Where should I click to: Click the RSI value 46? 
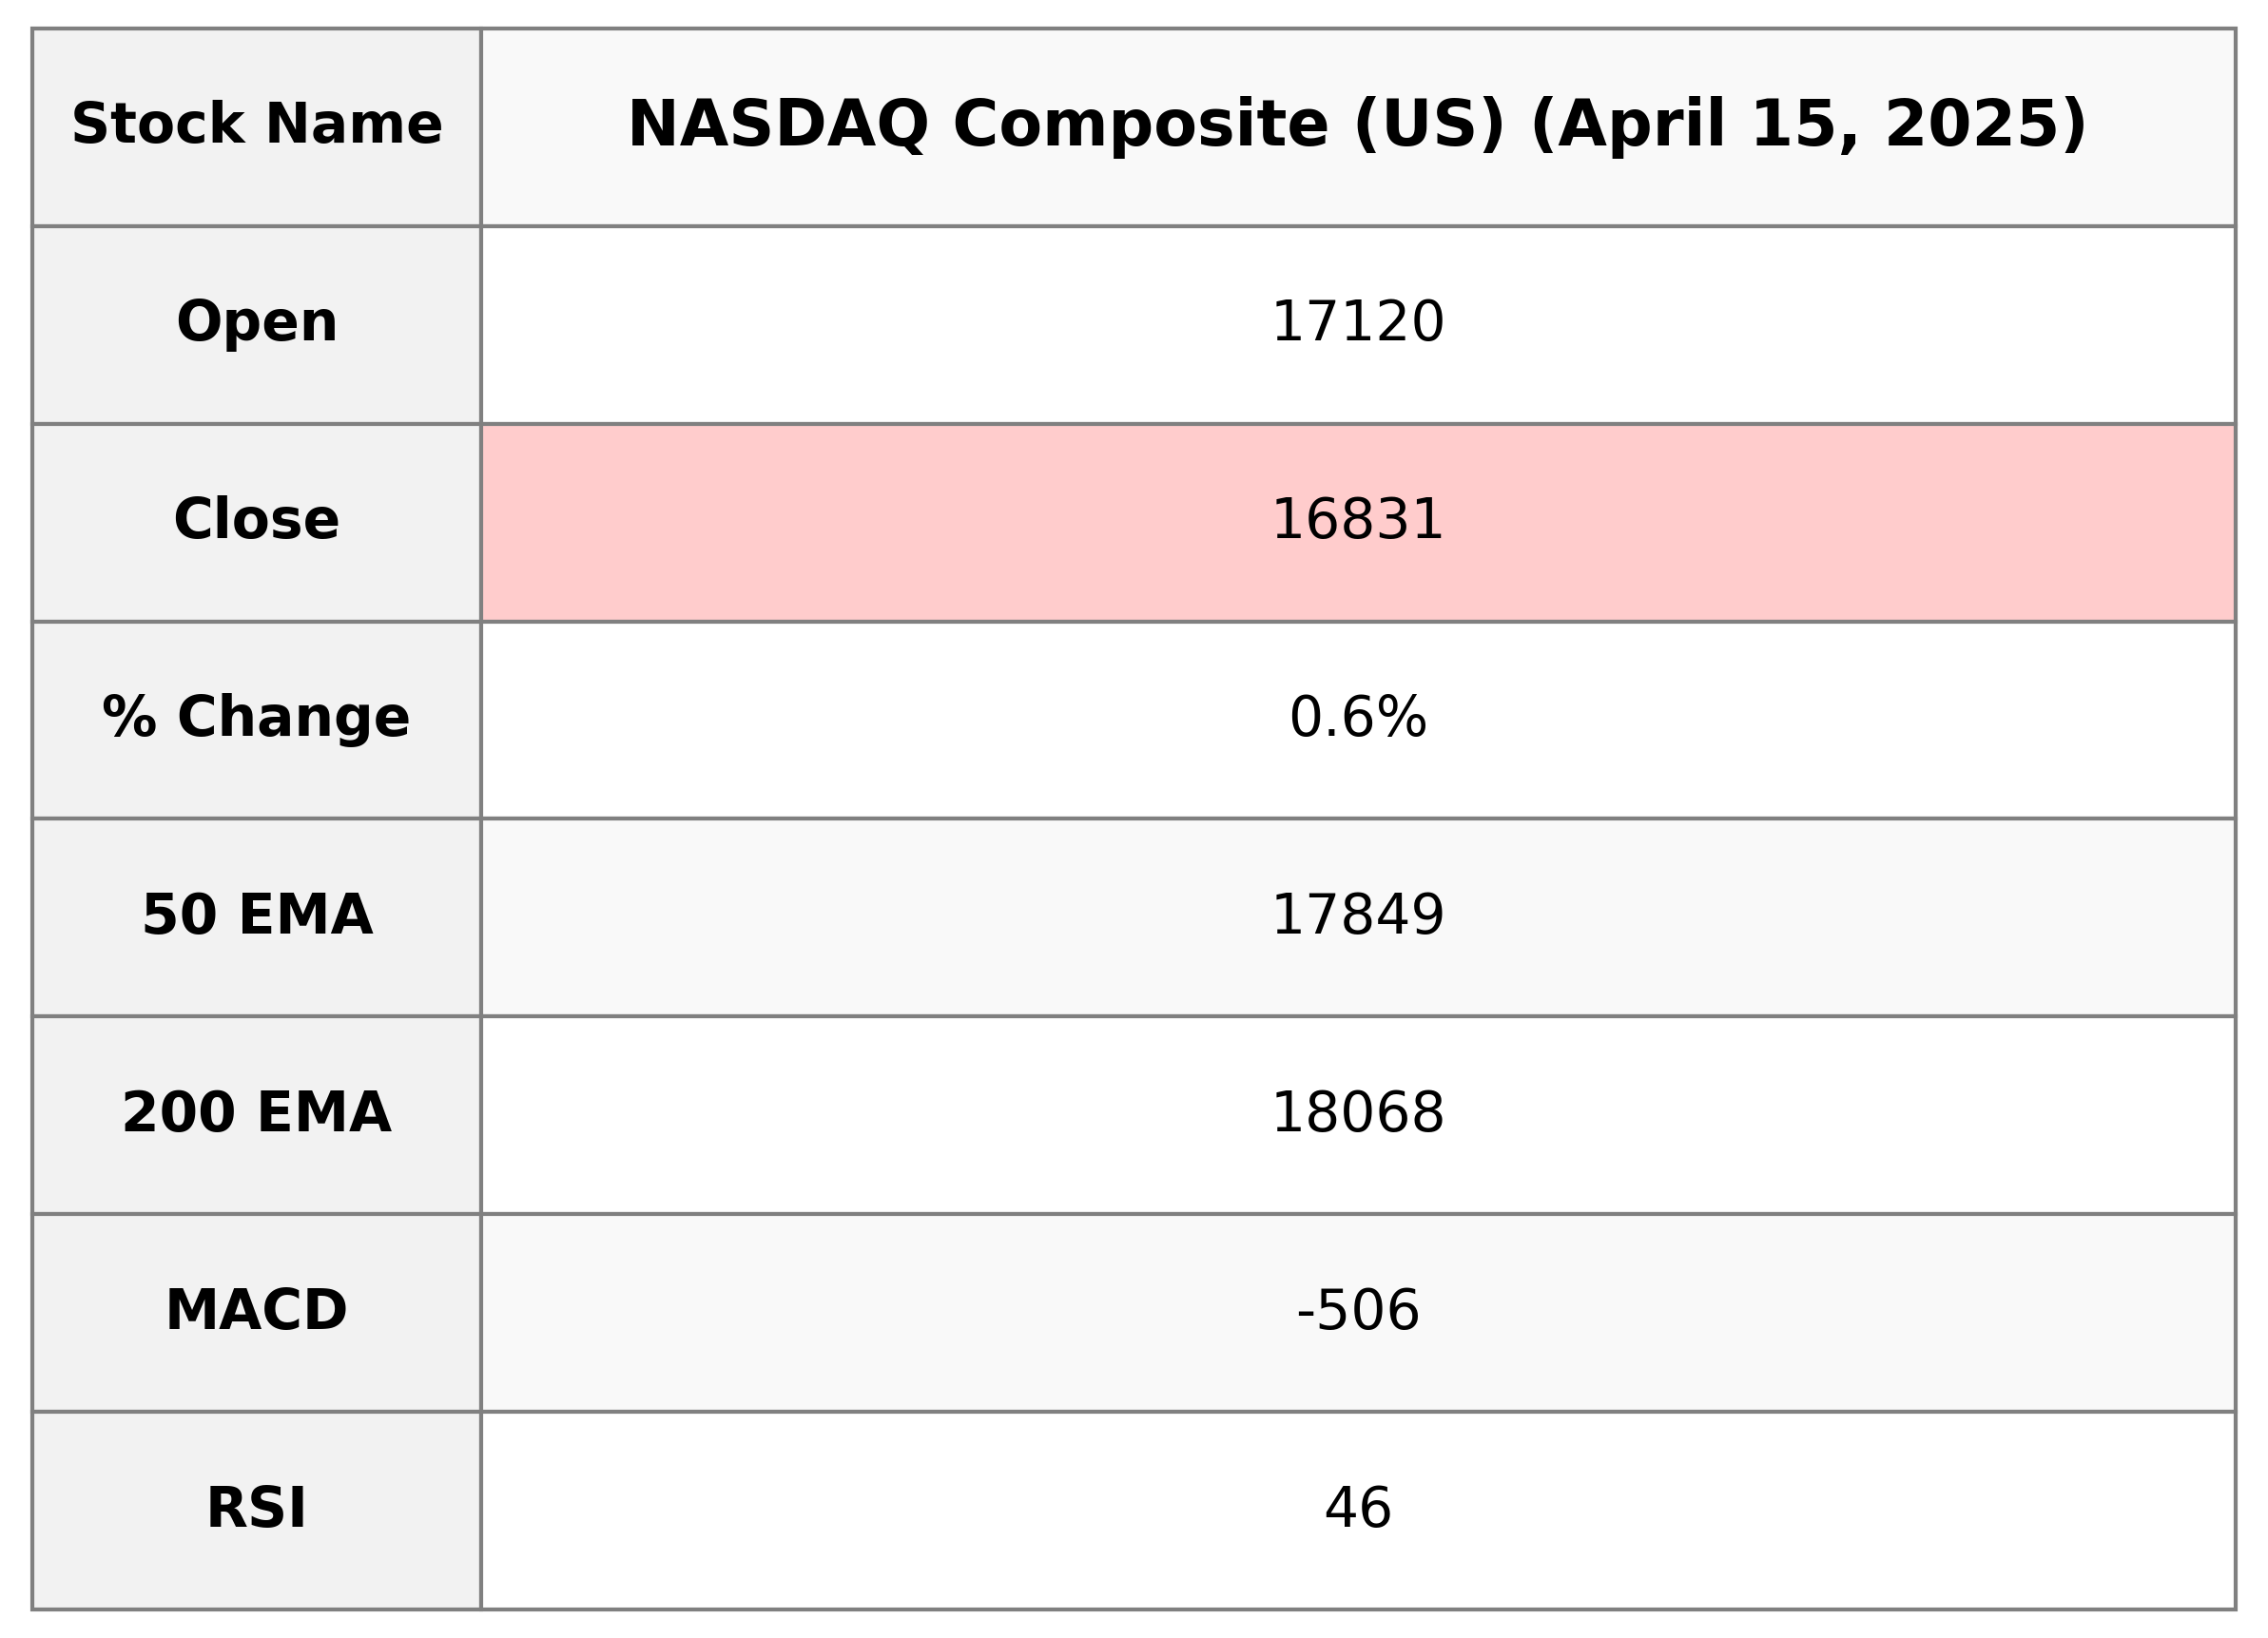click(1357, 1508)
